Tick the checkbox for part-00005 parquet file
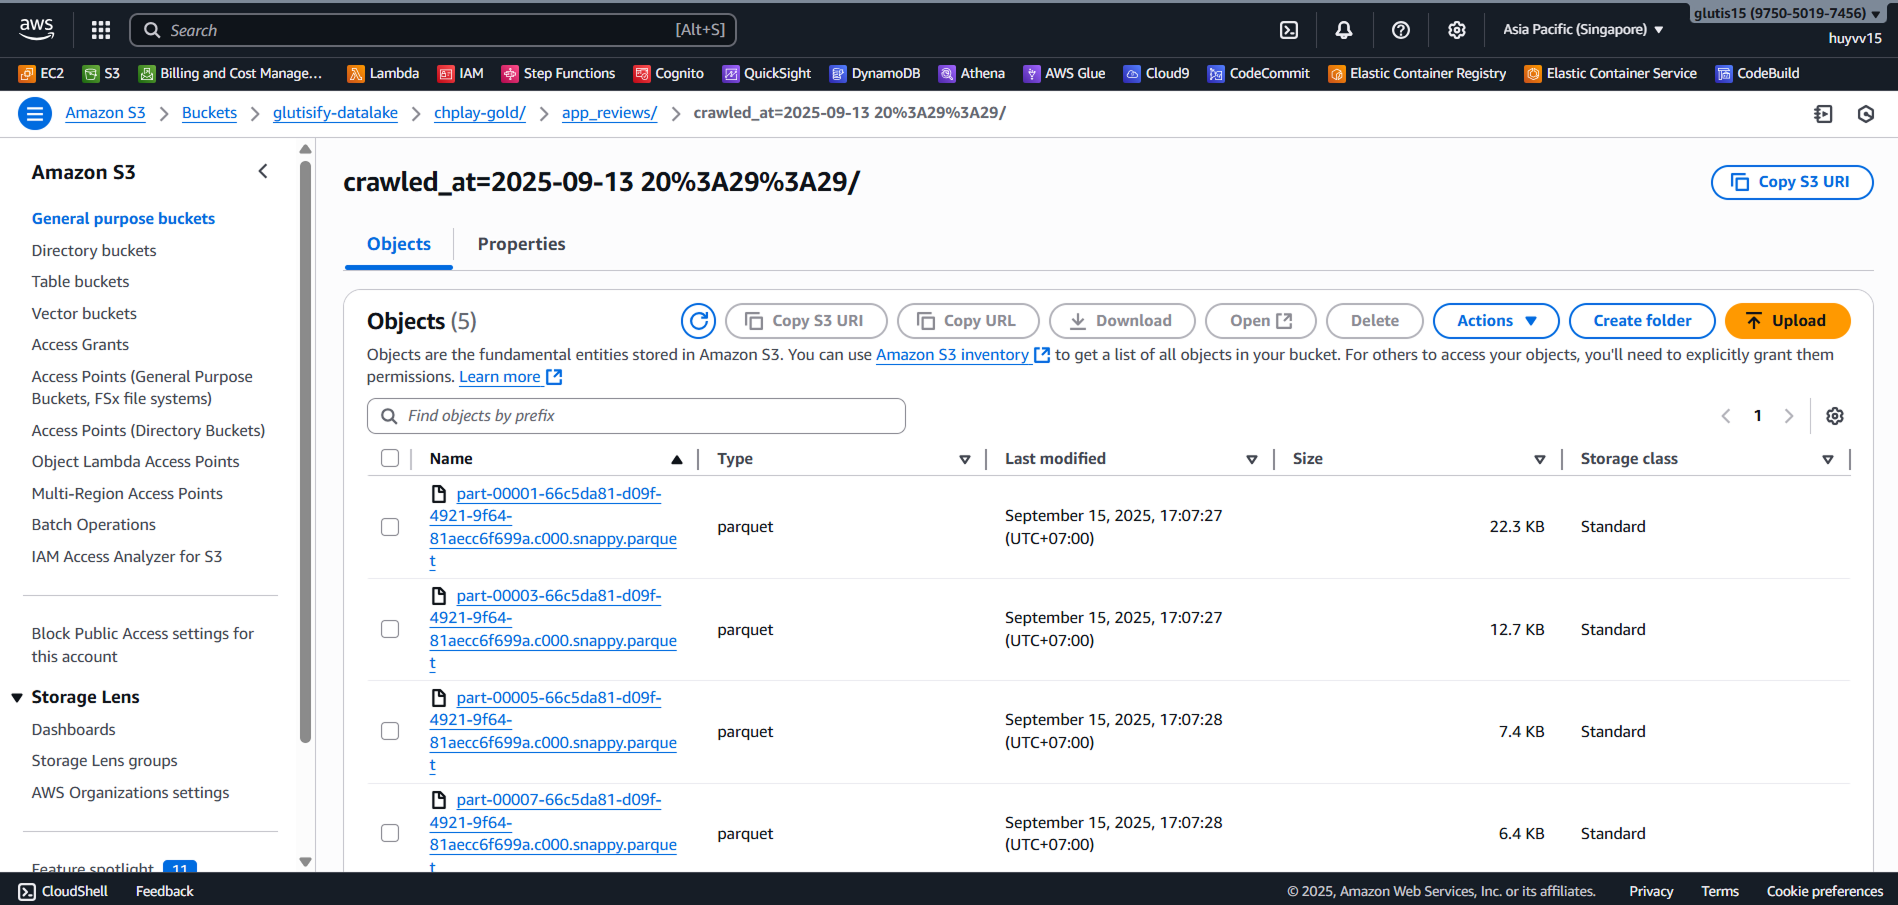The width and height of the screenshot is (1898, 905). tap(390, 731)
